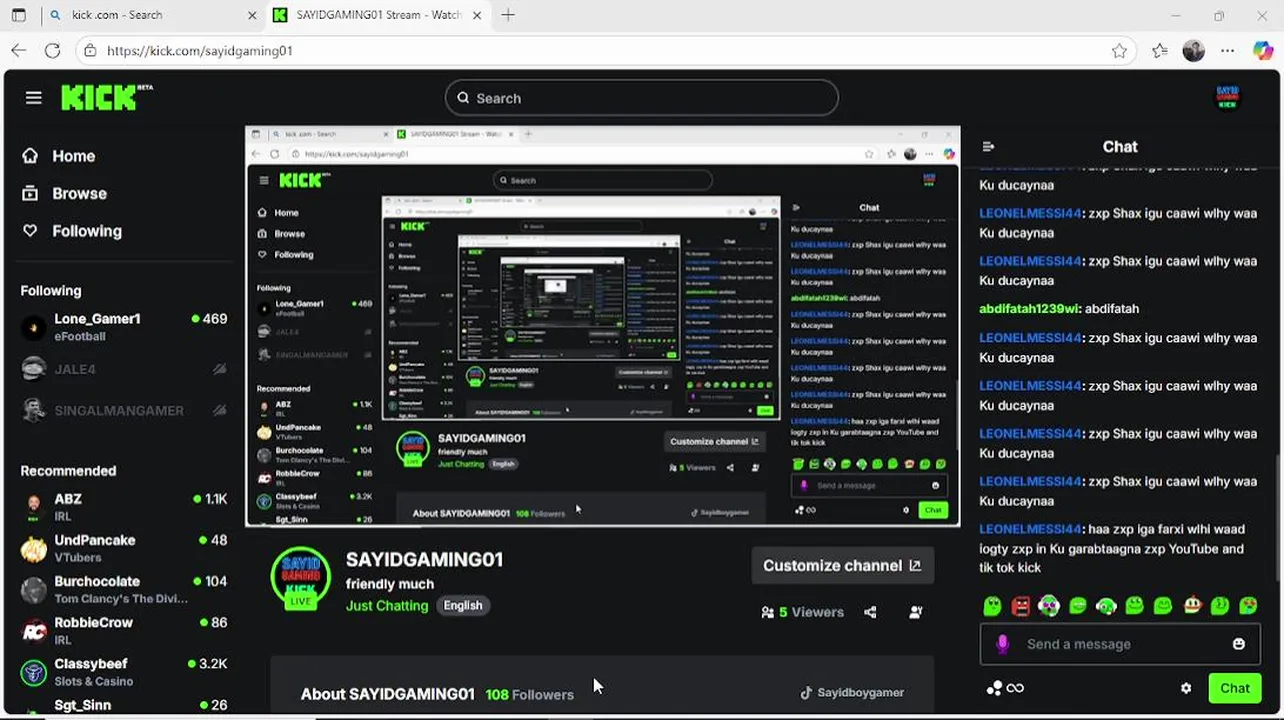The image size is (1284, 720).
Task: Open tab actions menu icon
Action: coord(19,15)
